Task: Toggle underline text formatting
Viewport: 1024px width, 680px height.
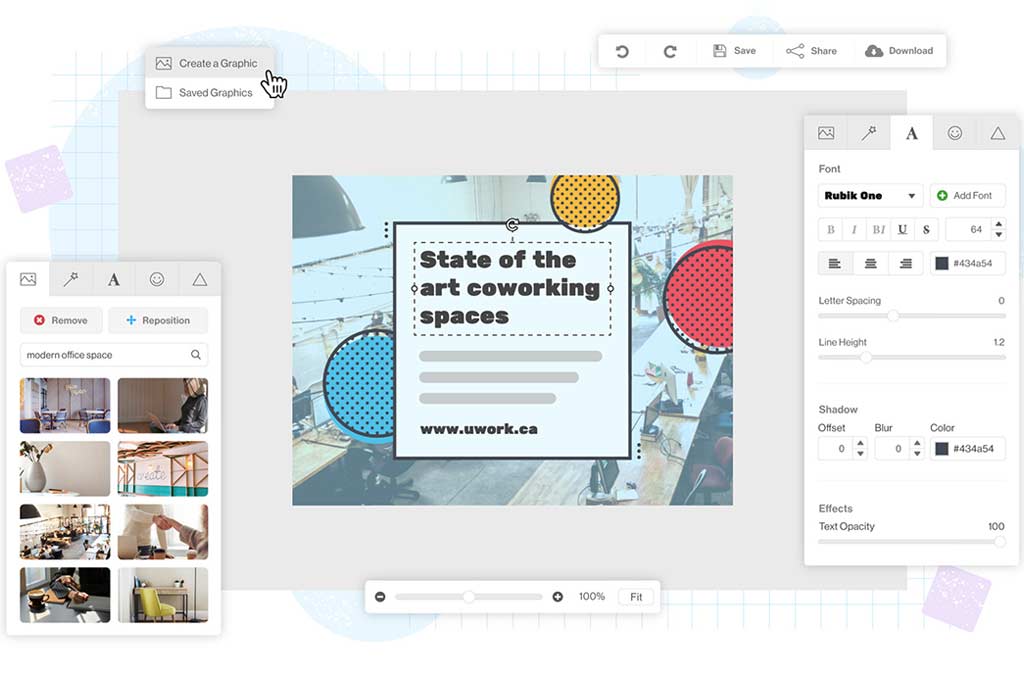Action: click(x=903, y=229)
